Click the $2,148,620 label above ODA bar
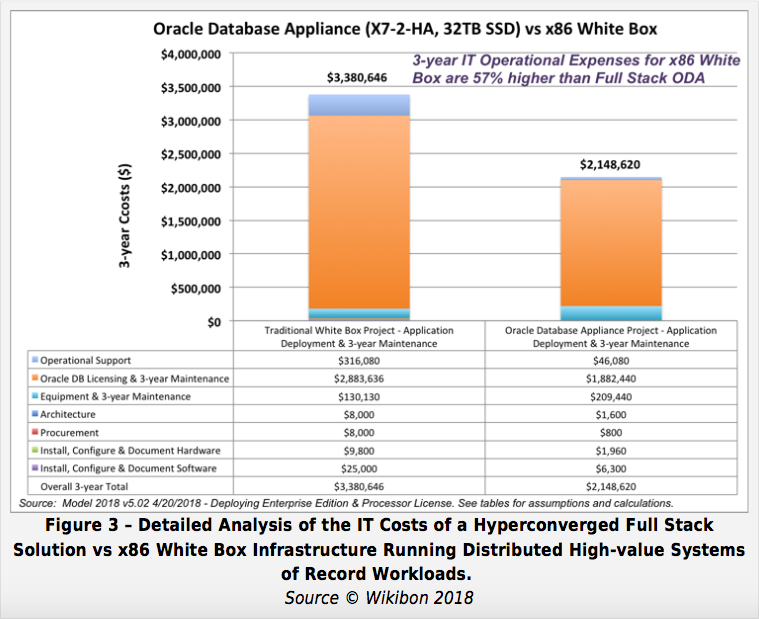This screenshot has width=759, height=619. coord(610,165)
